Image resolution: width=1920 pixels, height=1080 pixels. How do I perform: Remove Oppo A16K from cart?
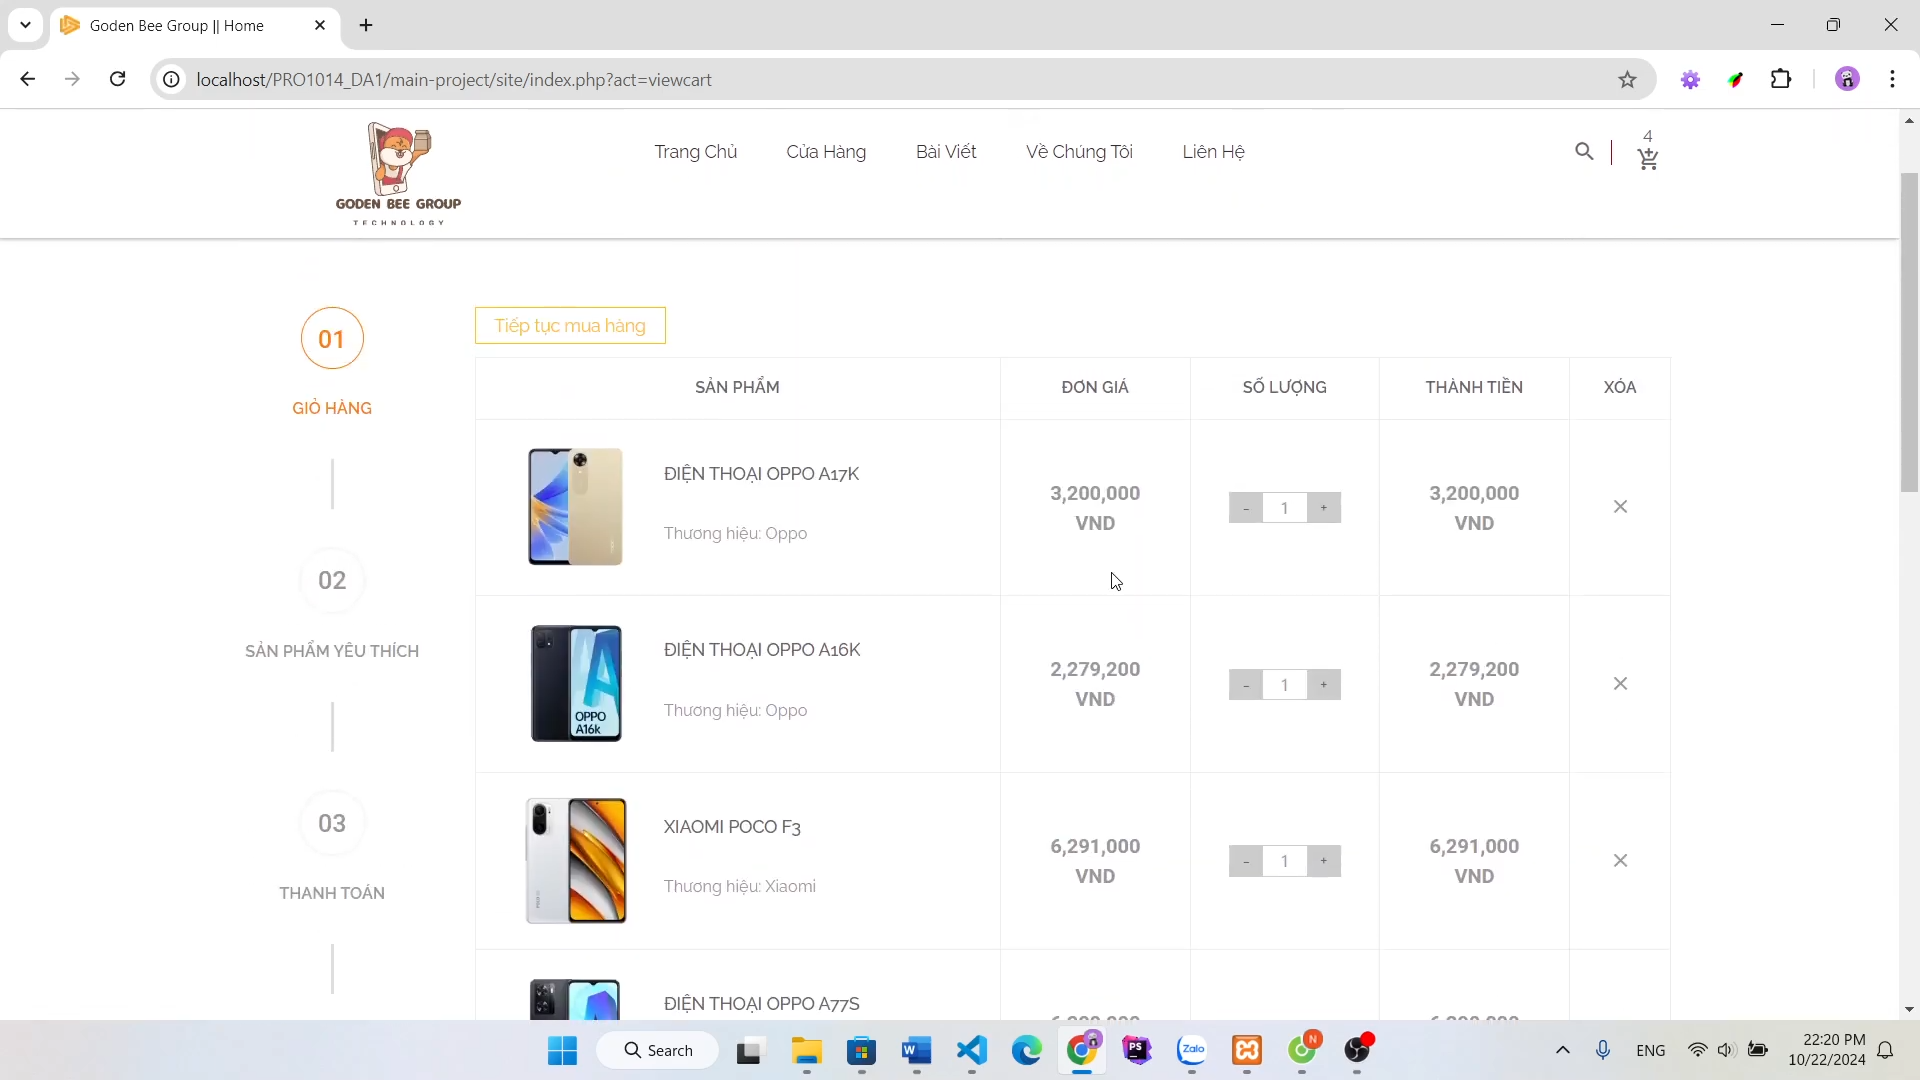pos(1620,684)
